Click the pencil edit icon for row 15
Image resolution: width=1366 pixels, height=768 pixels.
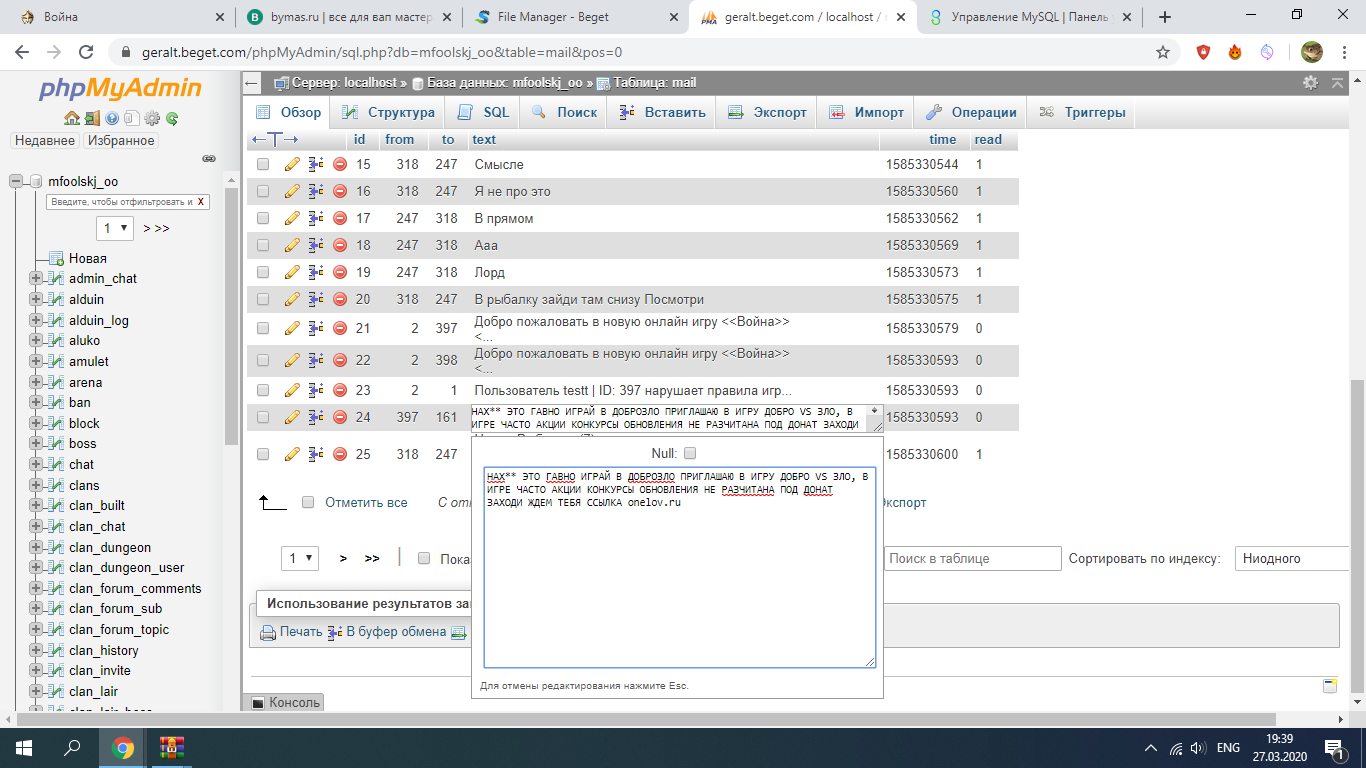pos(292,164)
